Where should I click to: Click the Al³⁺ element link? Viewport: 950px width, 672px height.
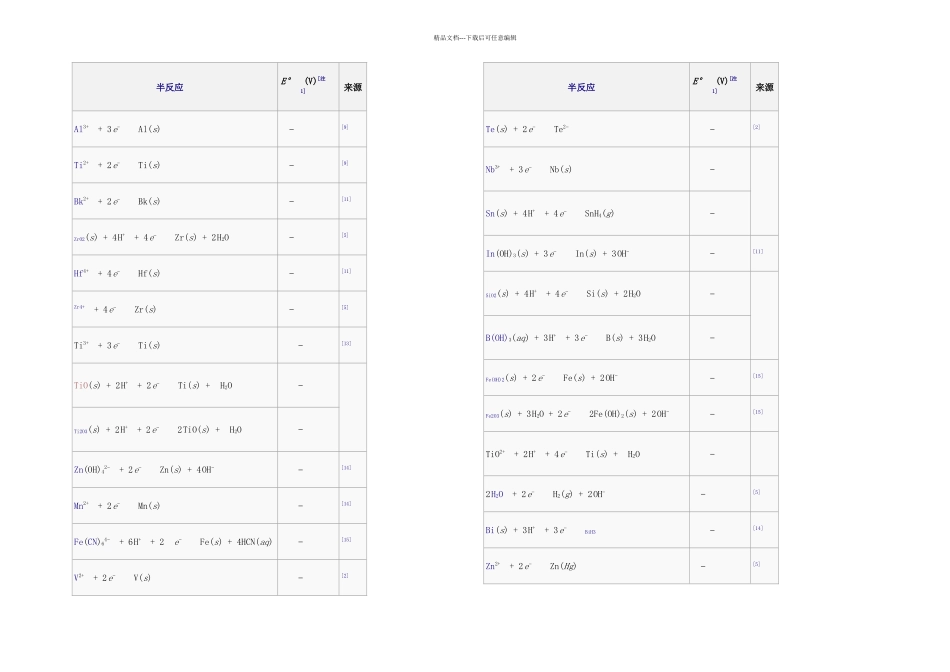[81, 129]
